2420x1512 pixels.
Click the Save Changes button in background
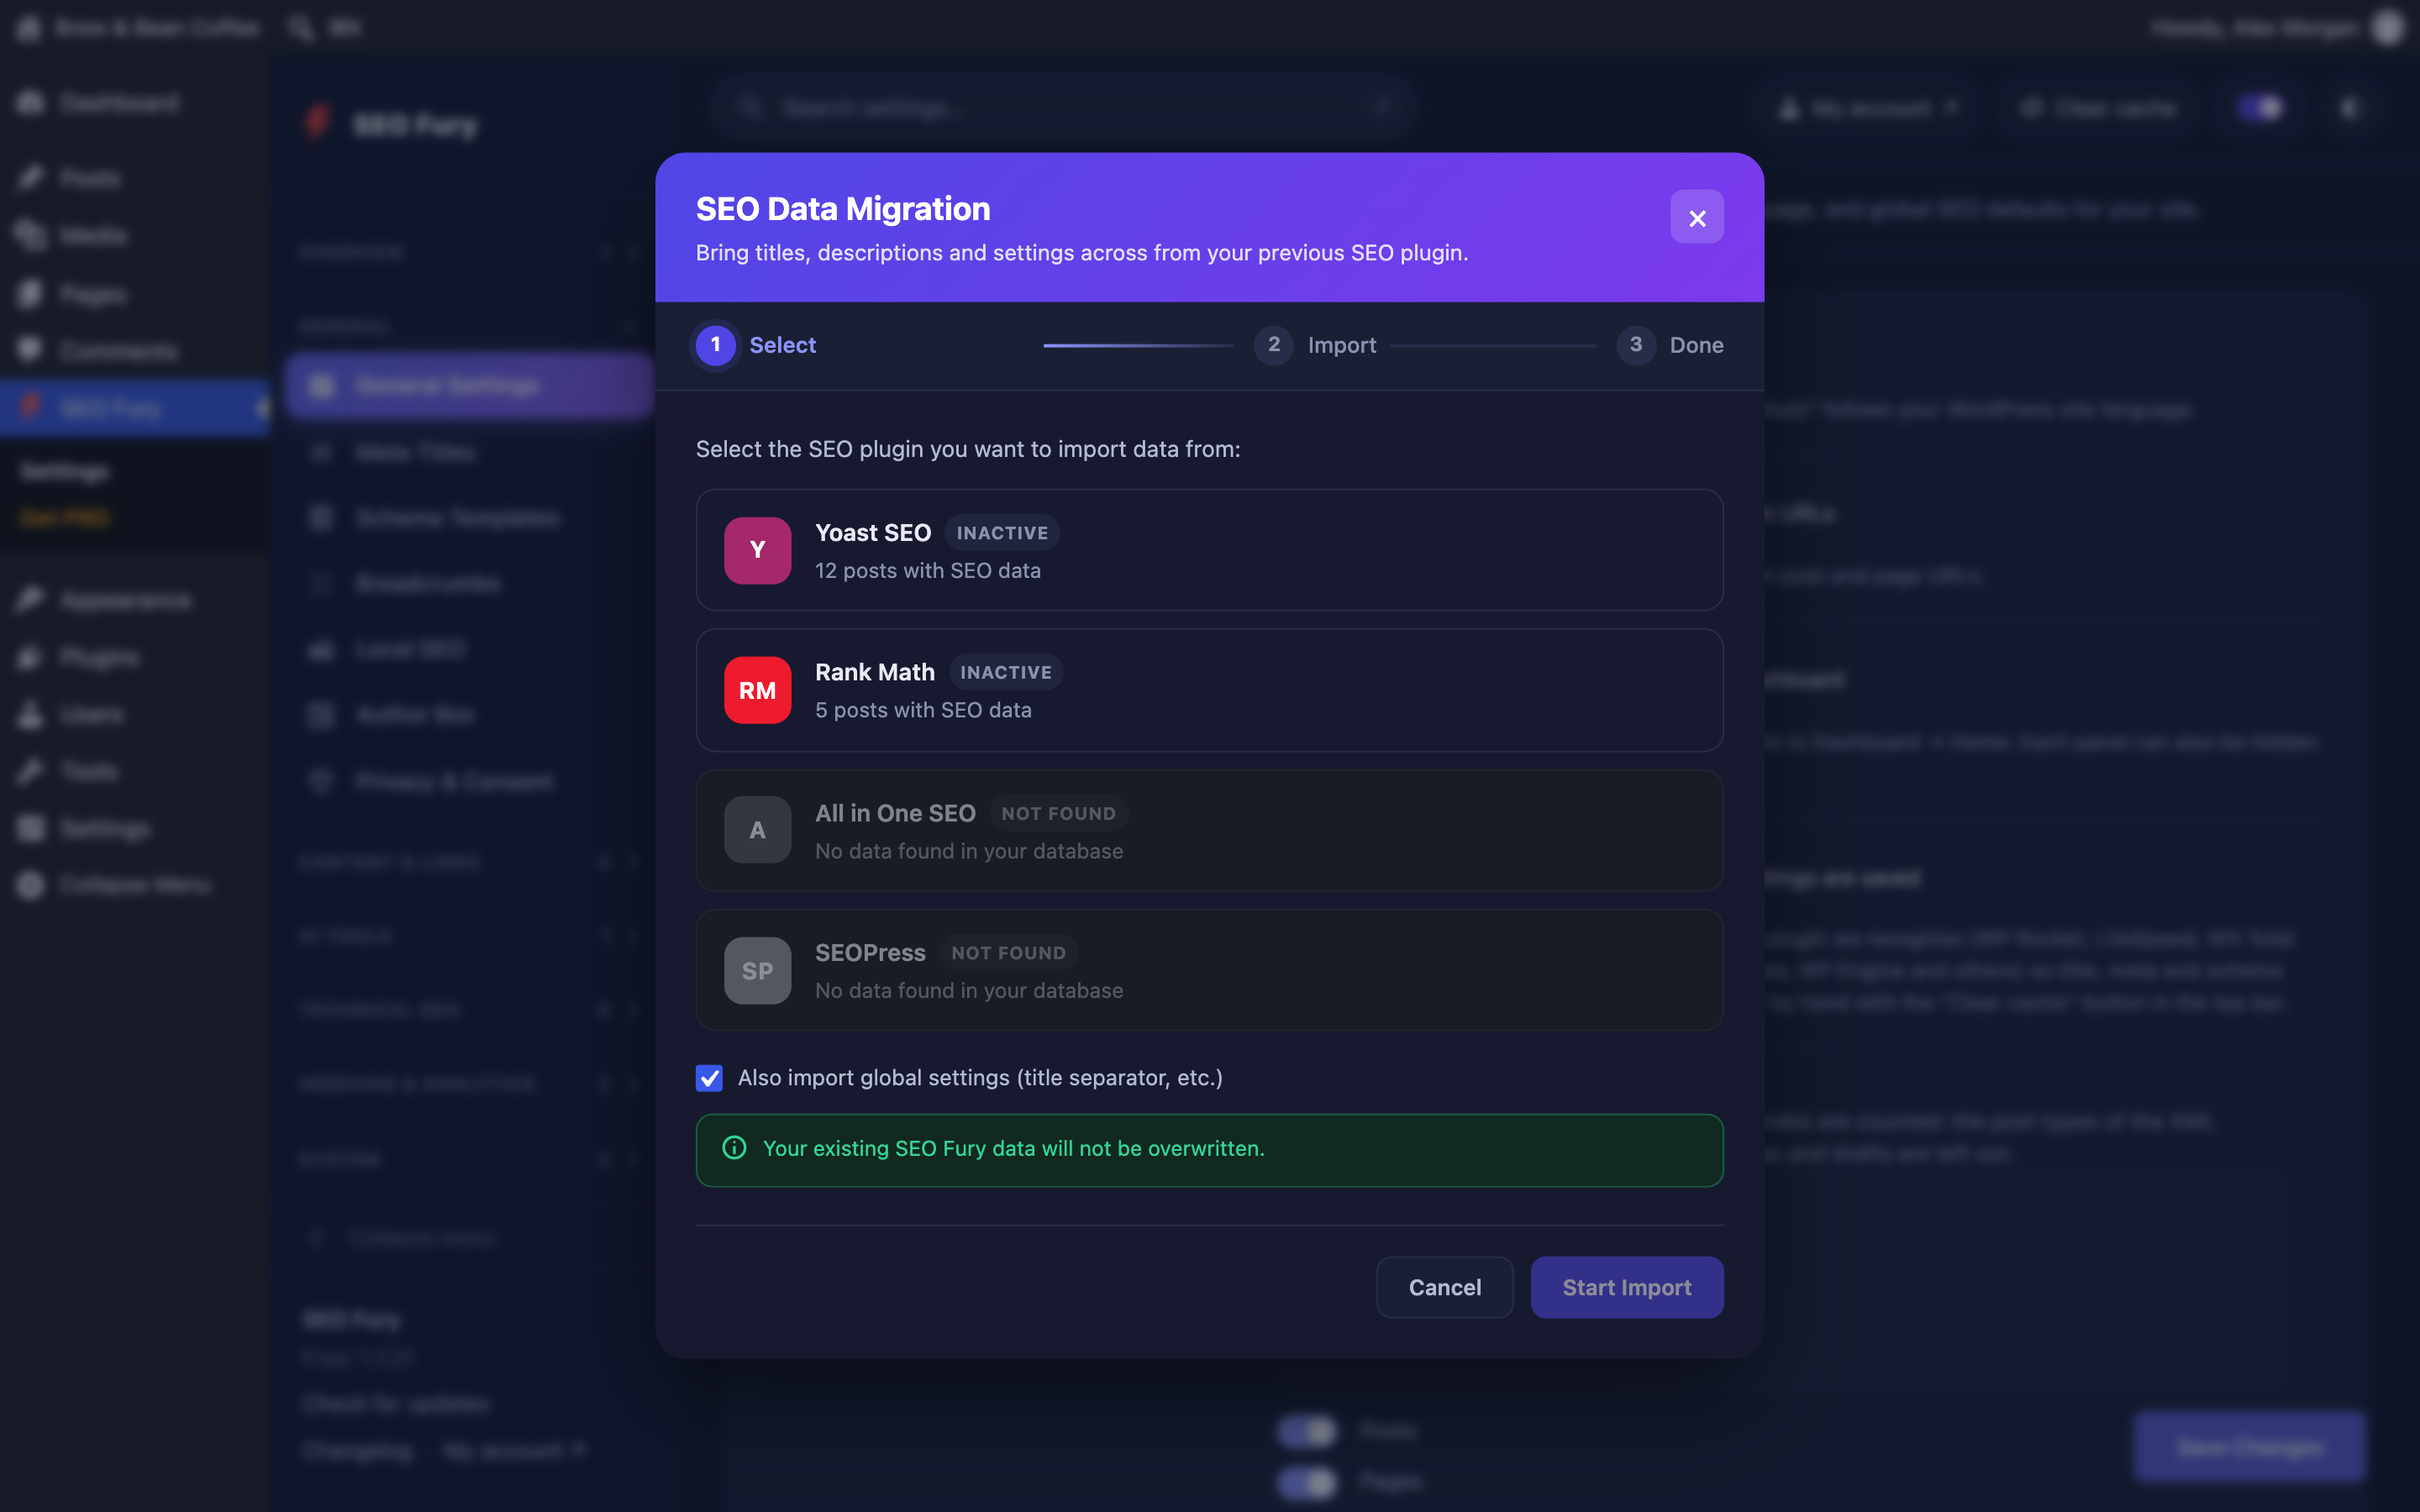[x=2249, y=1447]
